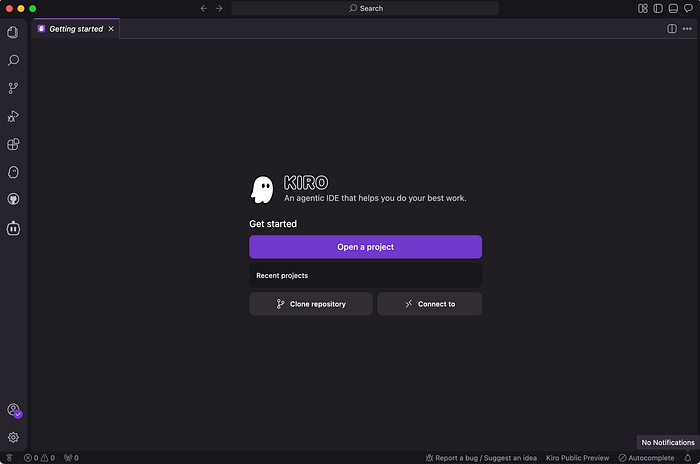Open the remote window indicator in the status bar
This screenshot has width=700, height=464.
pyautogui.click(x=9, y=458)
